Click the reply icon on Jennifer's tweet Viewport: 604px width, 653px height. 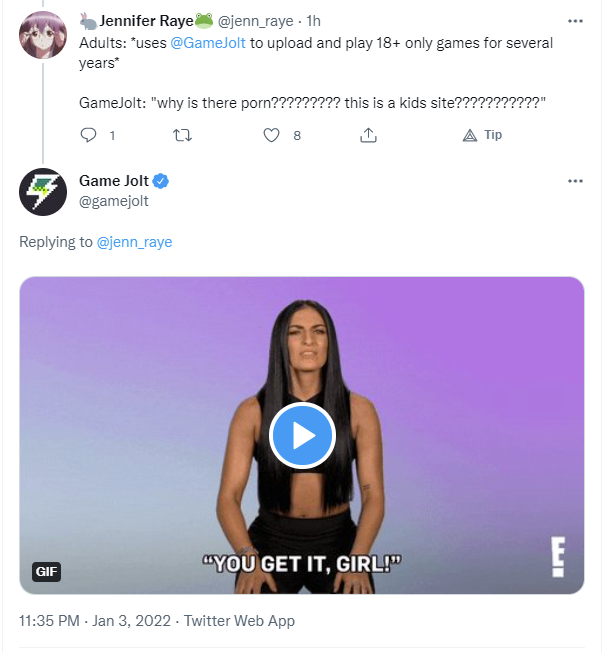88,135
